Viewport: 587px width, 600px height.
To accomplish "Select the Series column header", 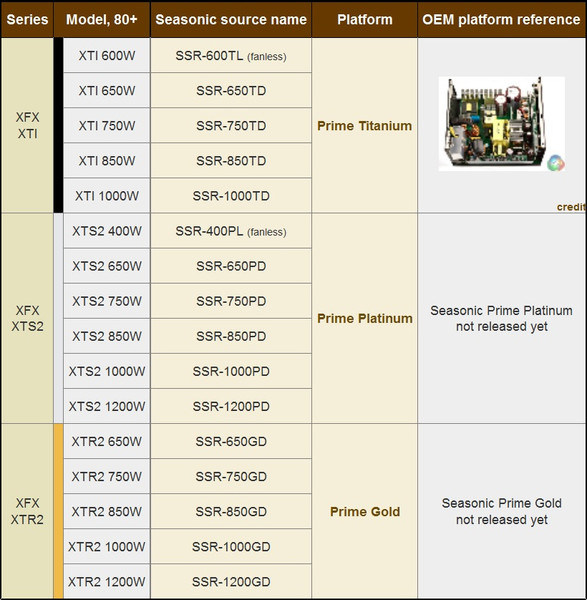I will (27, 20).
